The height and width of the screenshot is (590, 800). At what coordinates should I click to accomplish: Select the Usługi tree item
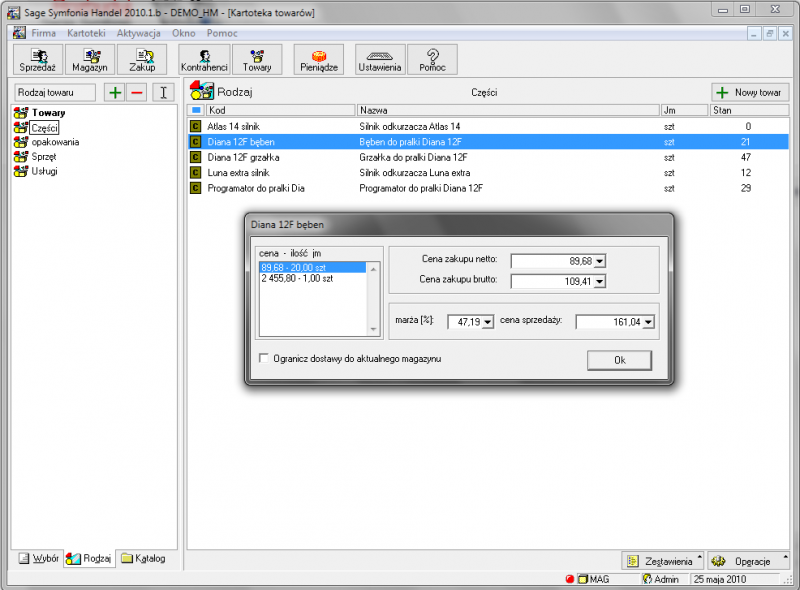tap(44, 171)
